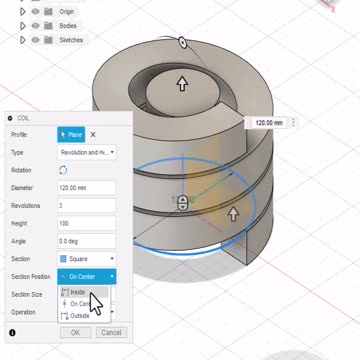Clear the Profile selection

pyautogui.click(x=93, y=135)
